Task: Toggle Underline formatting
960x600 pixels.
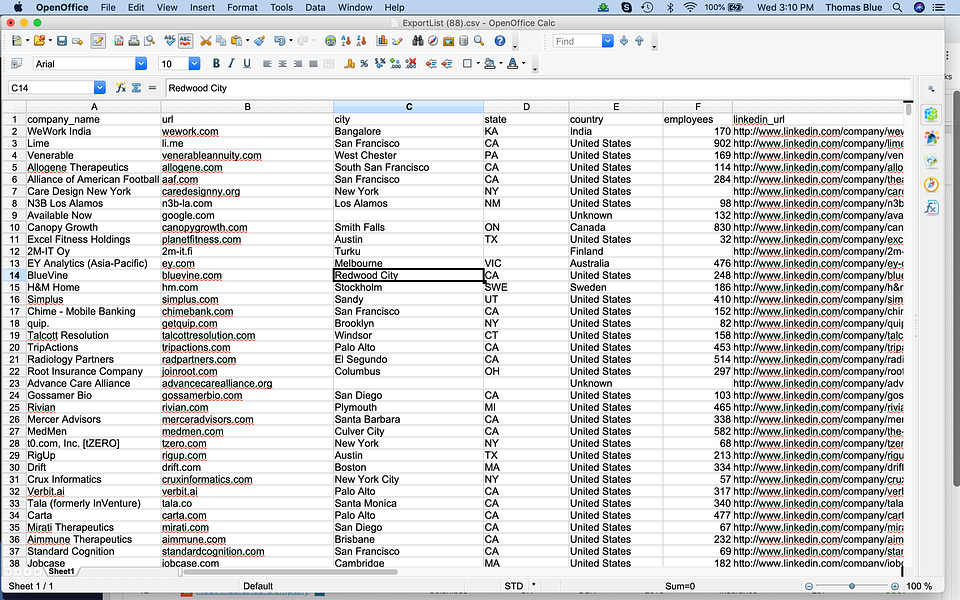Action: pyautogui.click(x=247, y=63)
